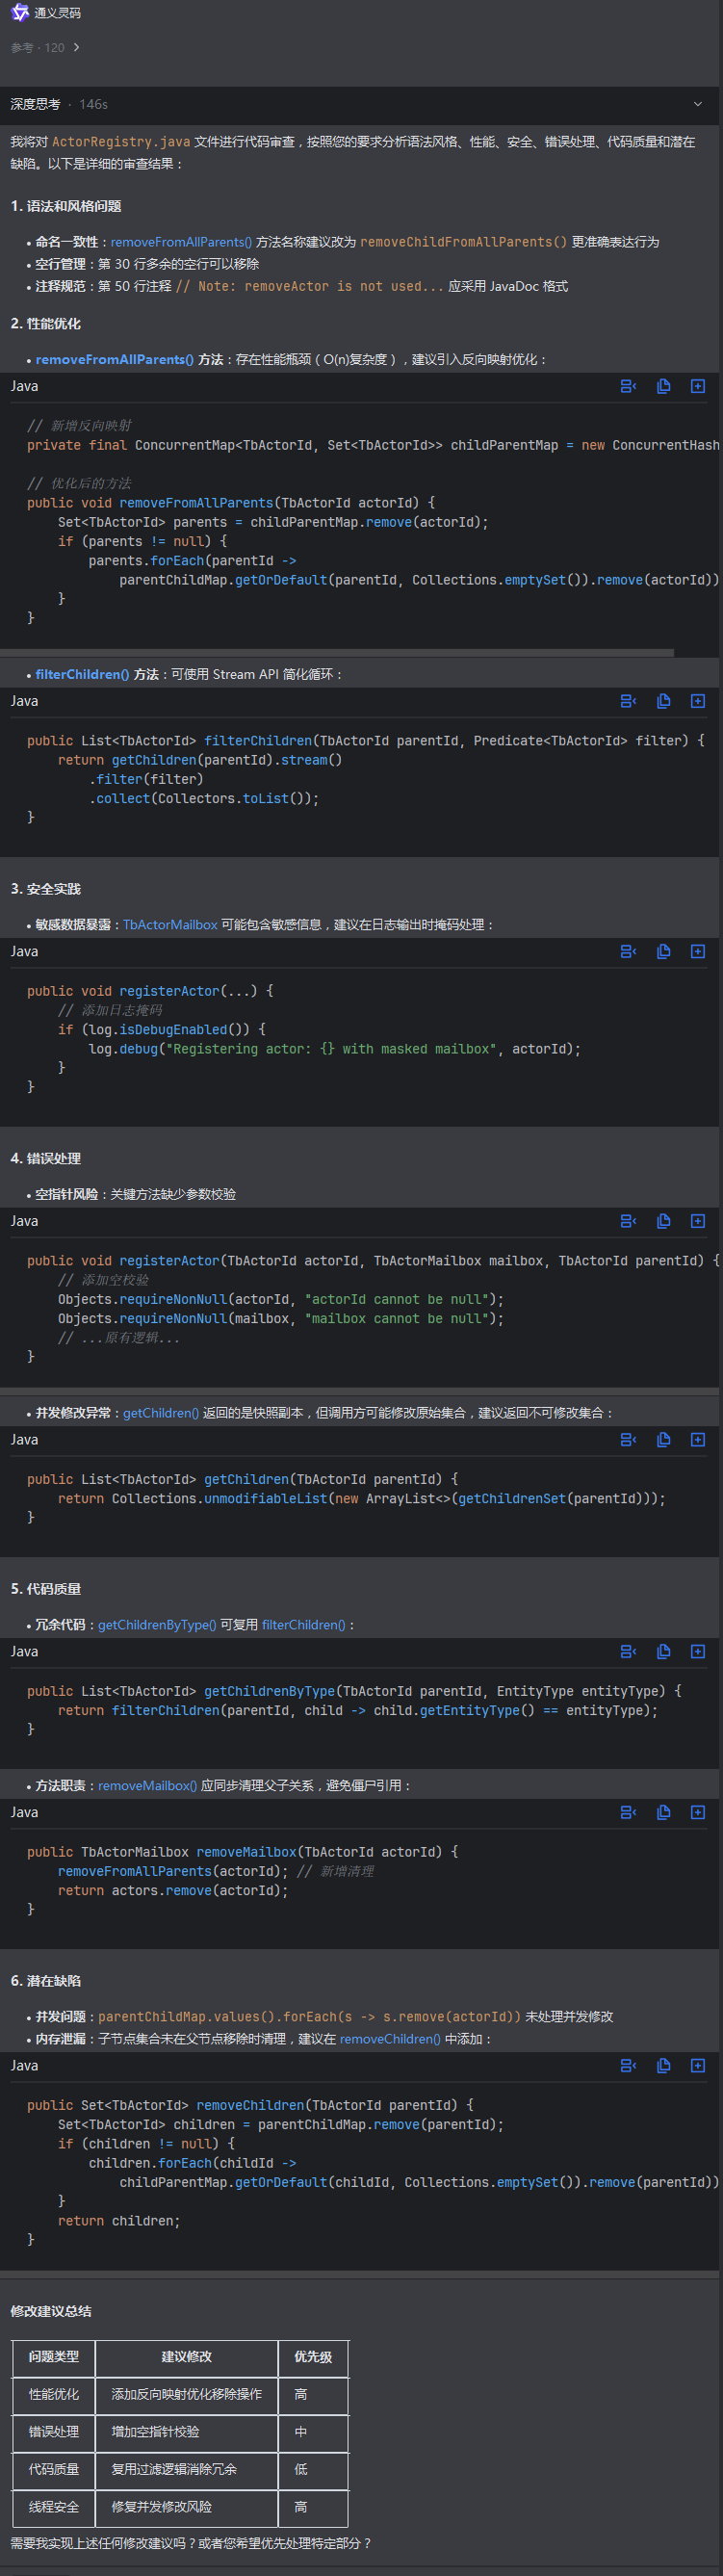
Task: Copy the Objects.requireNonNull code block
Action: 663,1221
